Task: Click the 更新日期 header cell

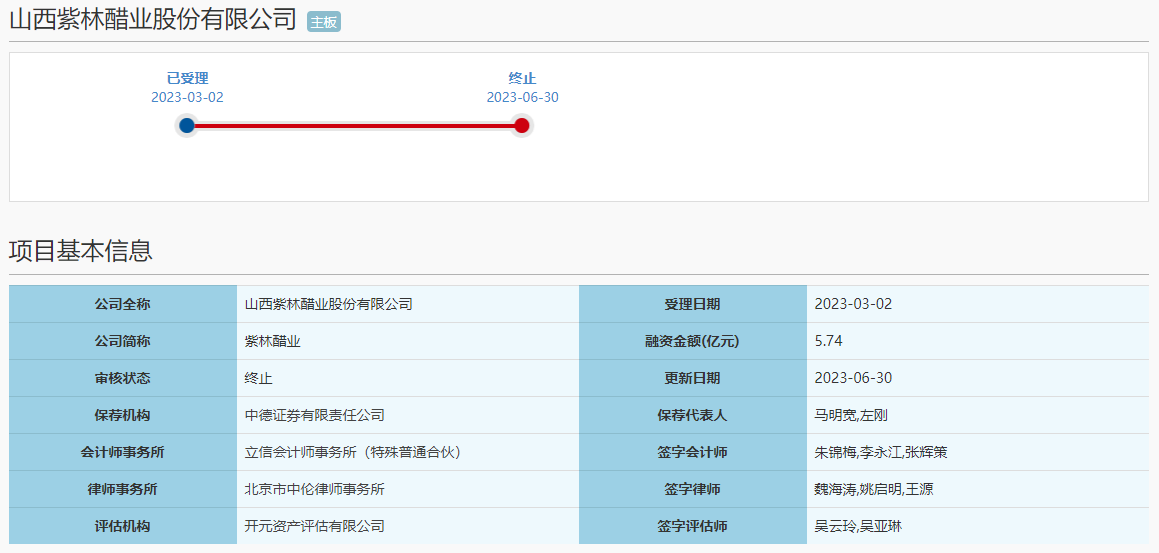Action: (693, 379)
